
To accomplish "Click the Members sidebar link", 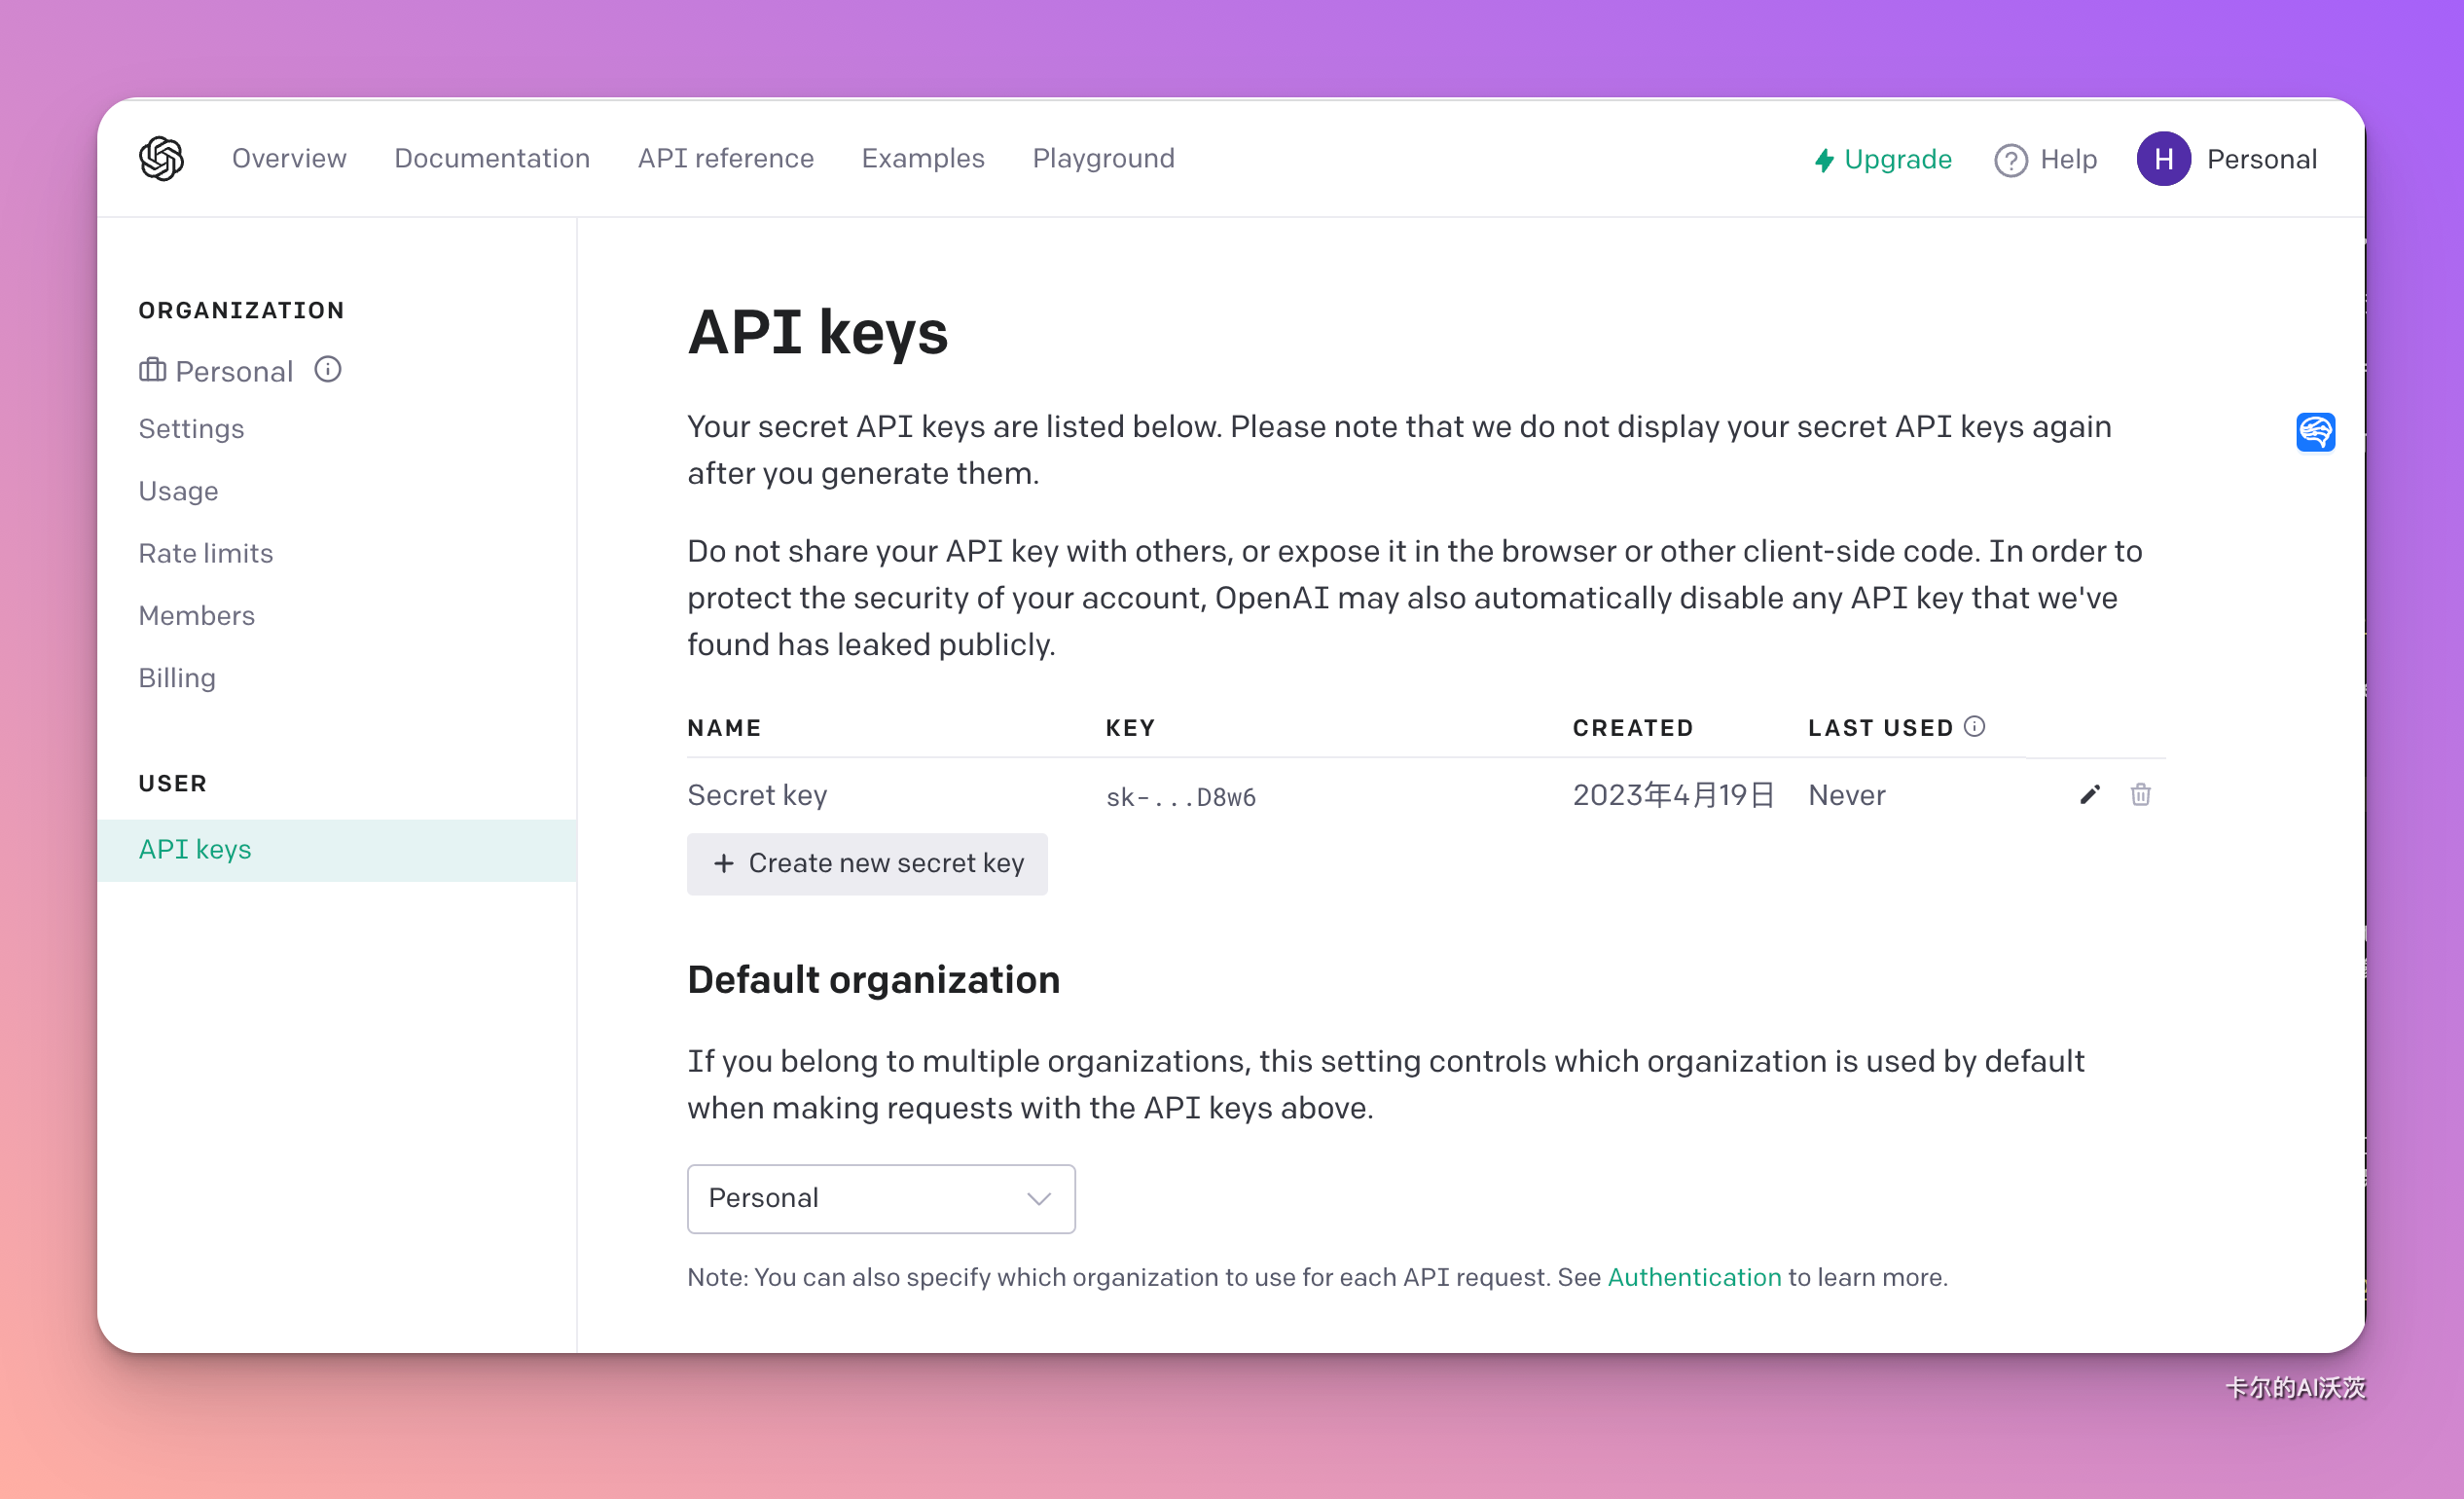I will (x=196, y=614).
